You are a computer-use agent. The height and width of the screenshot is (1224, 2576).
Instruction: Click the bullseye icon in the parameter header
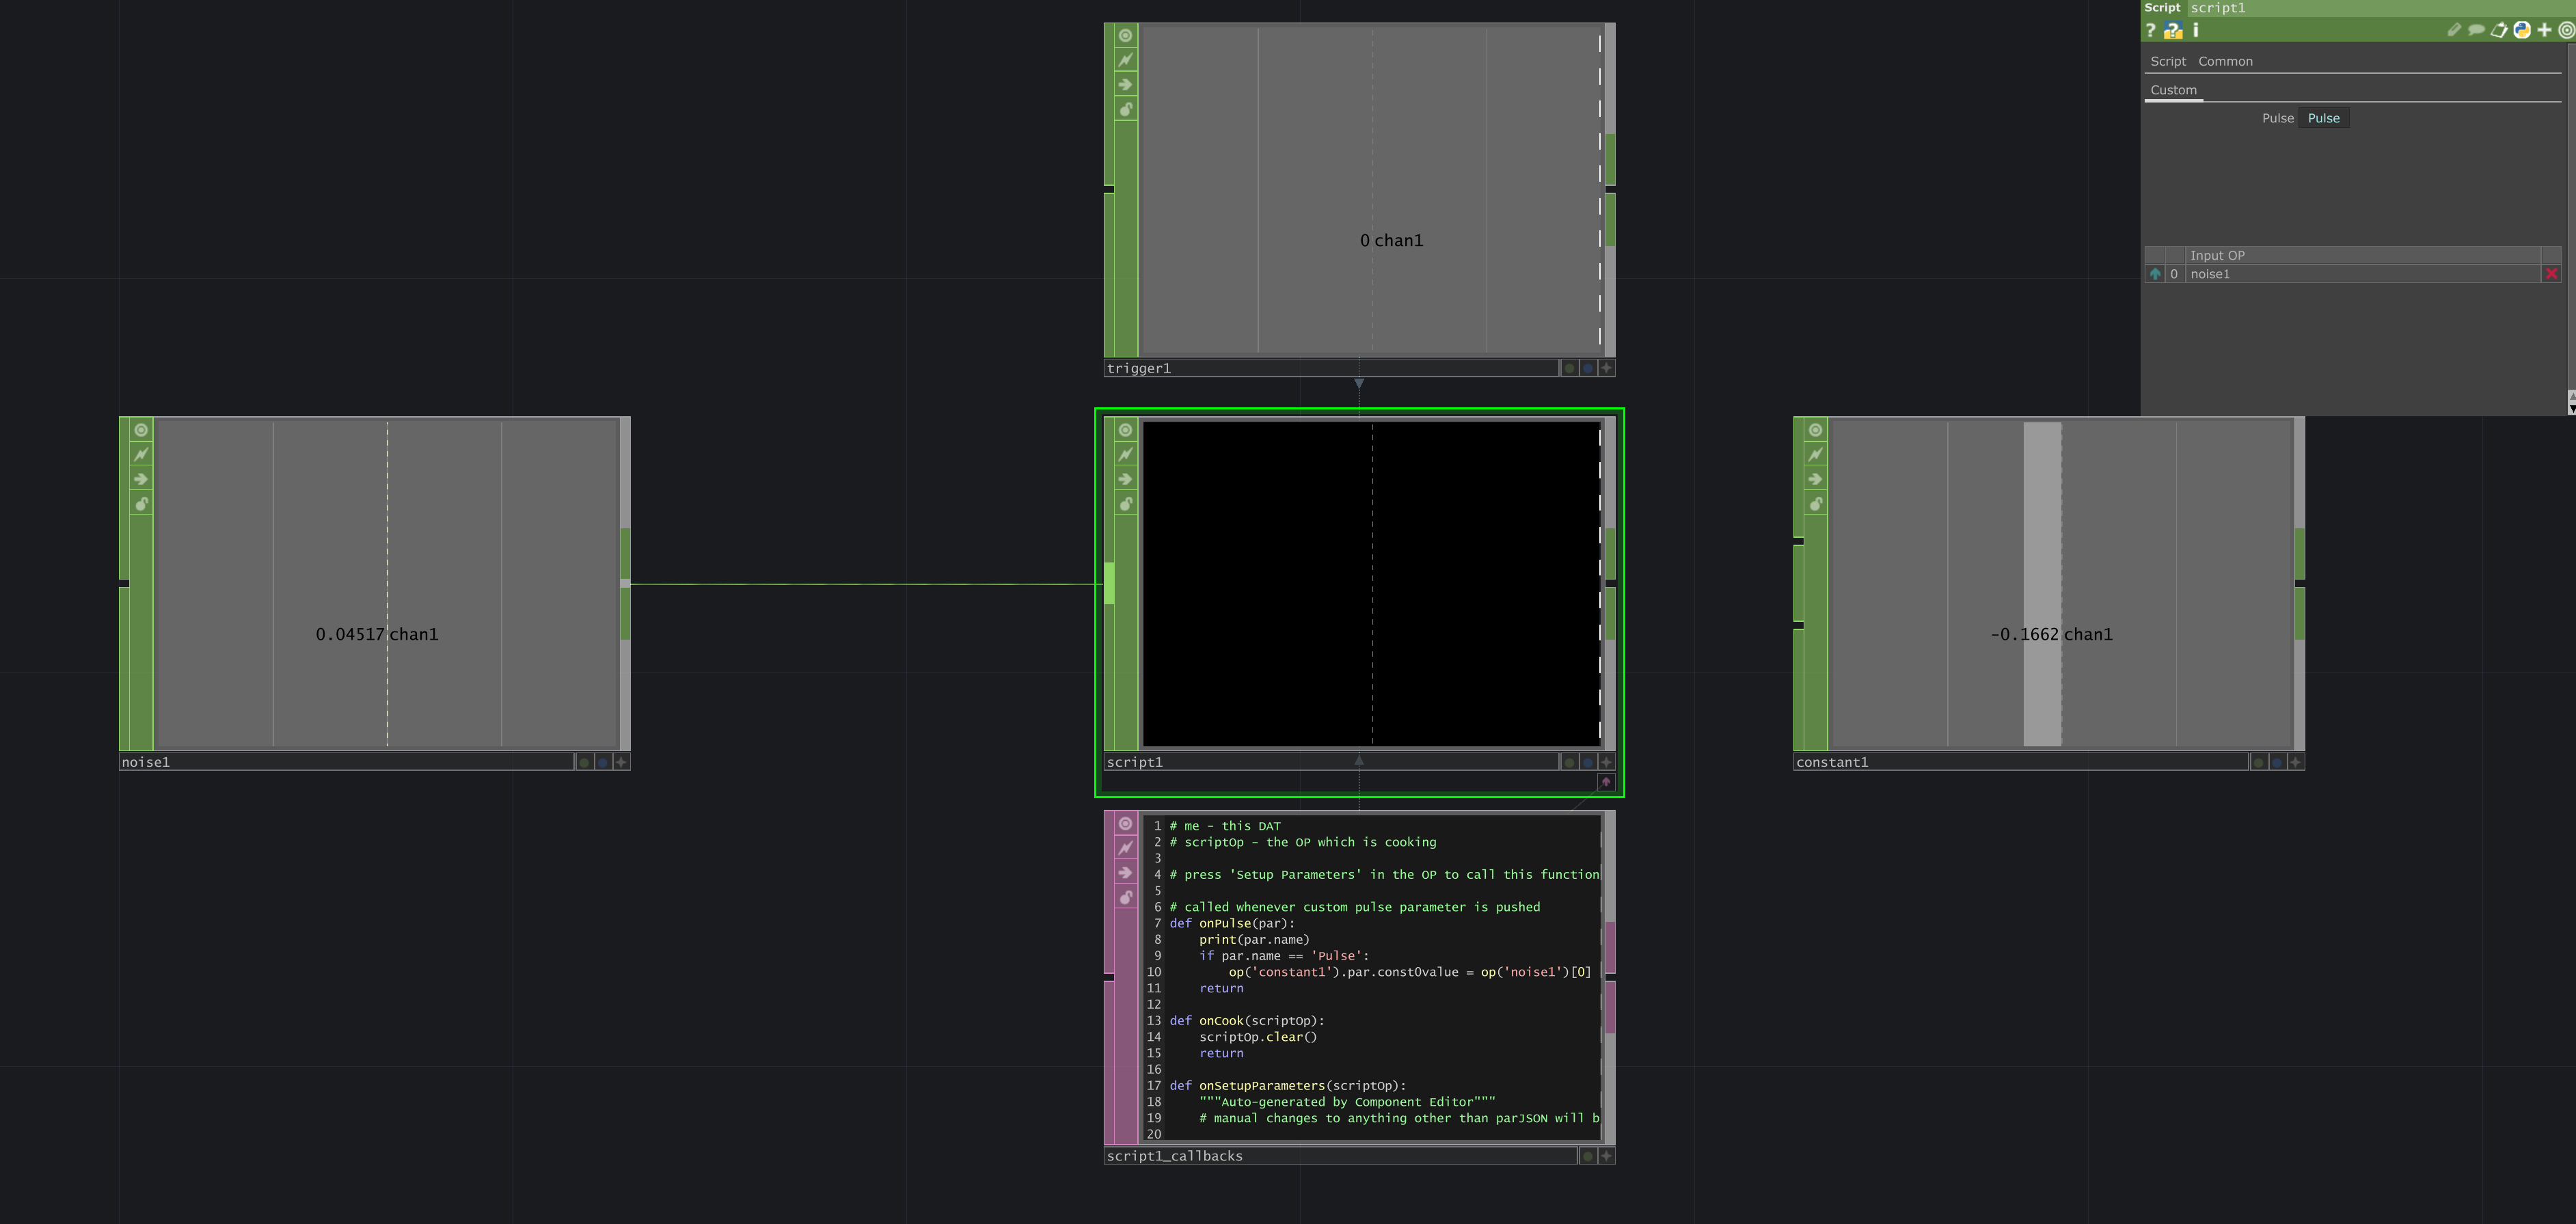[2568, 29]
